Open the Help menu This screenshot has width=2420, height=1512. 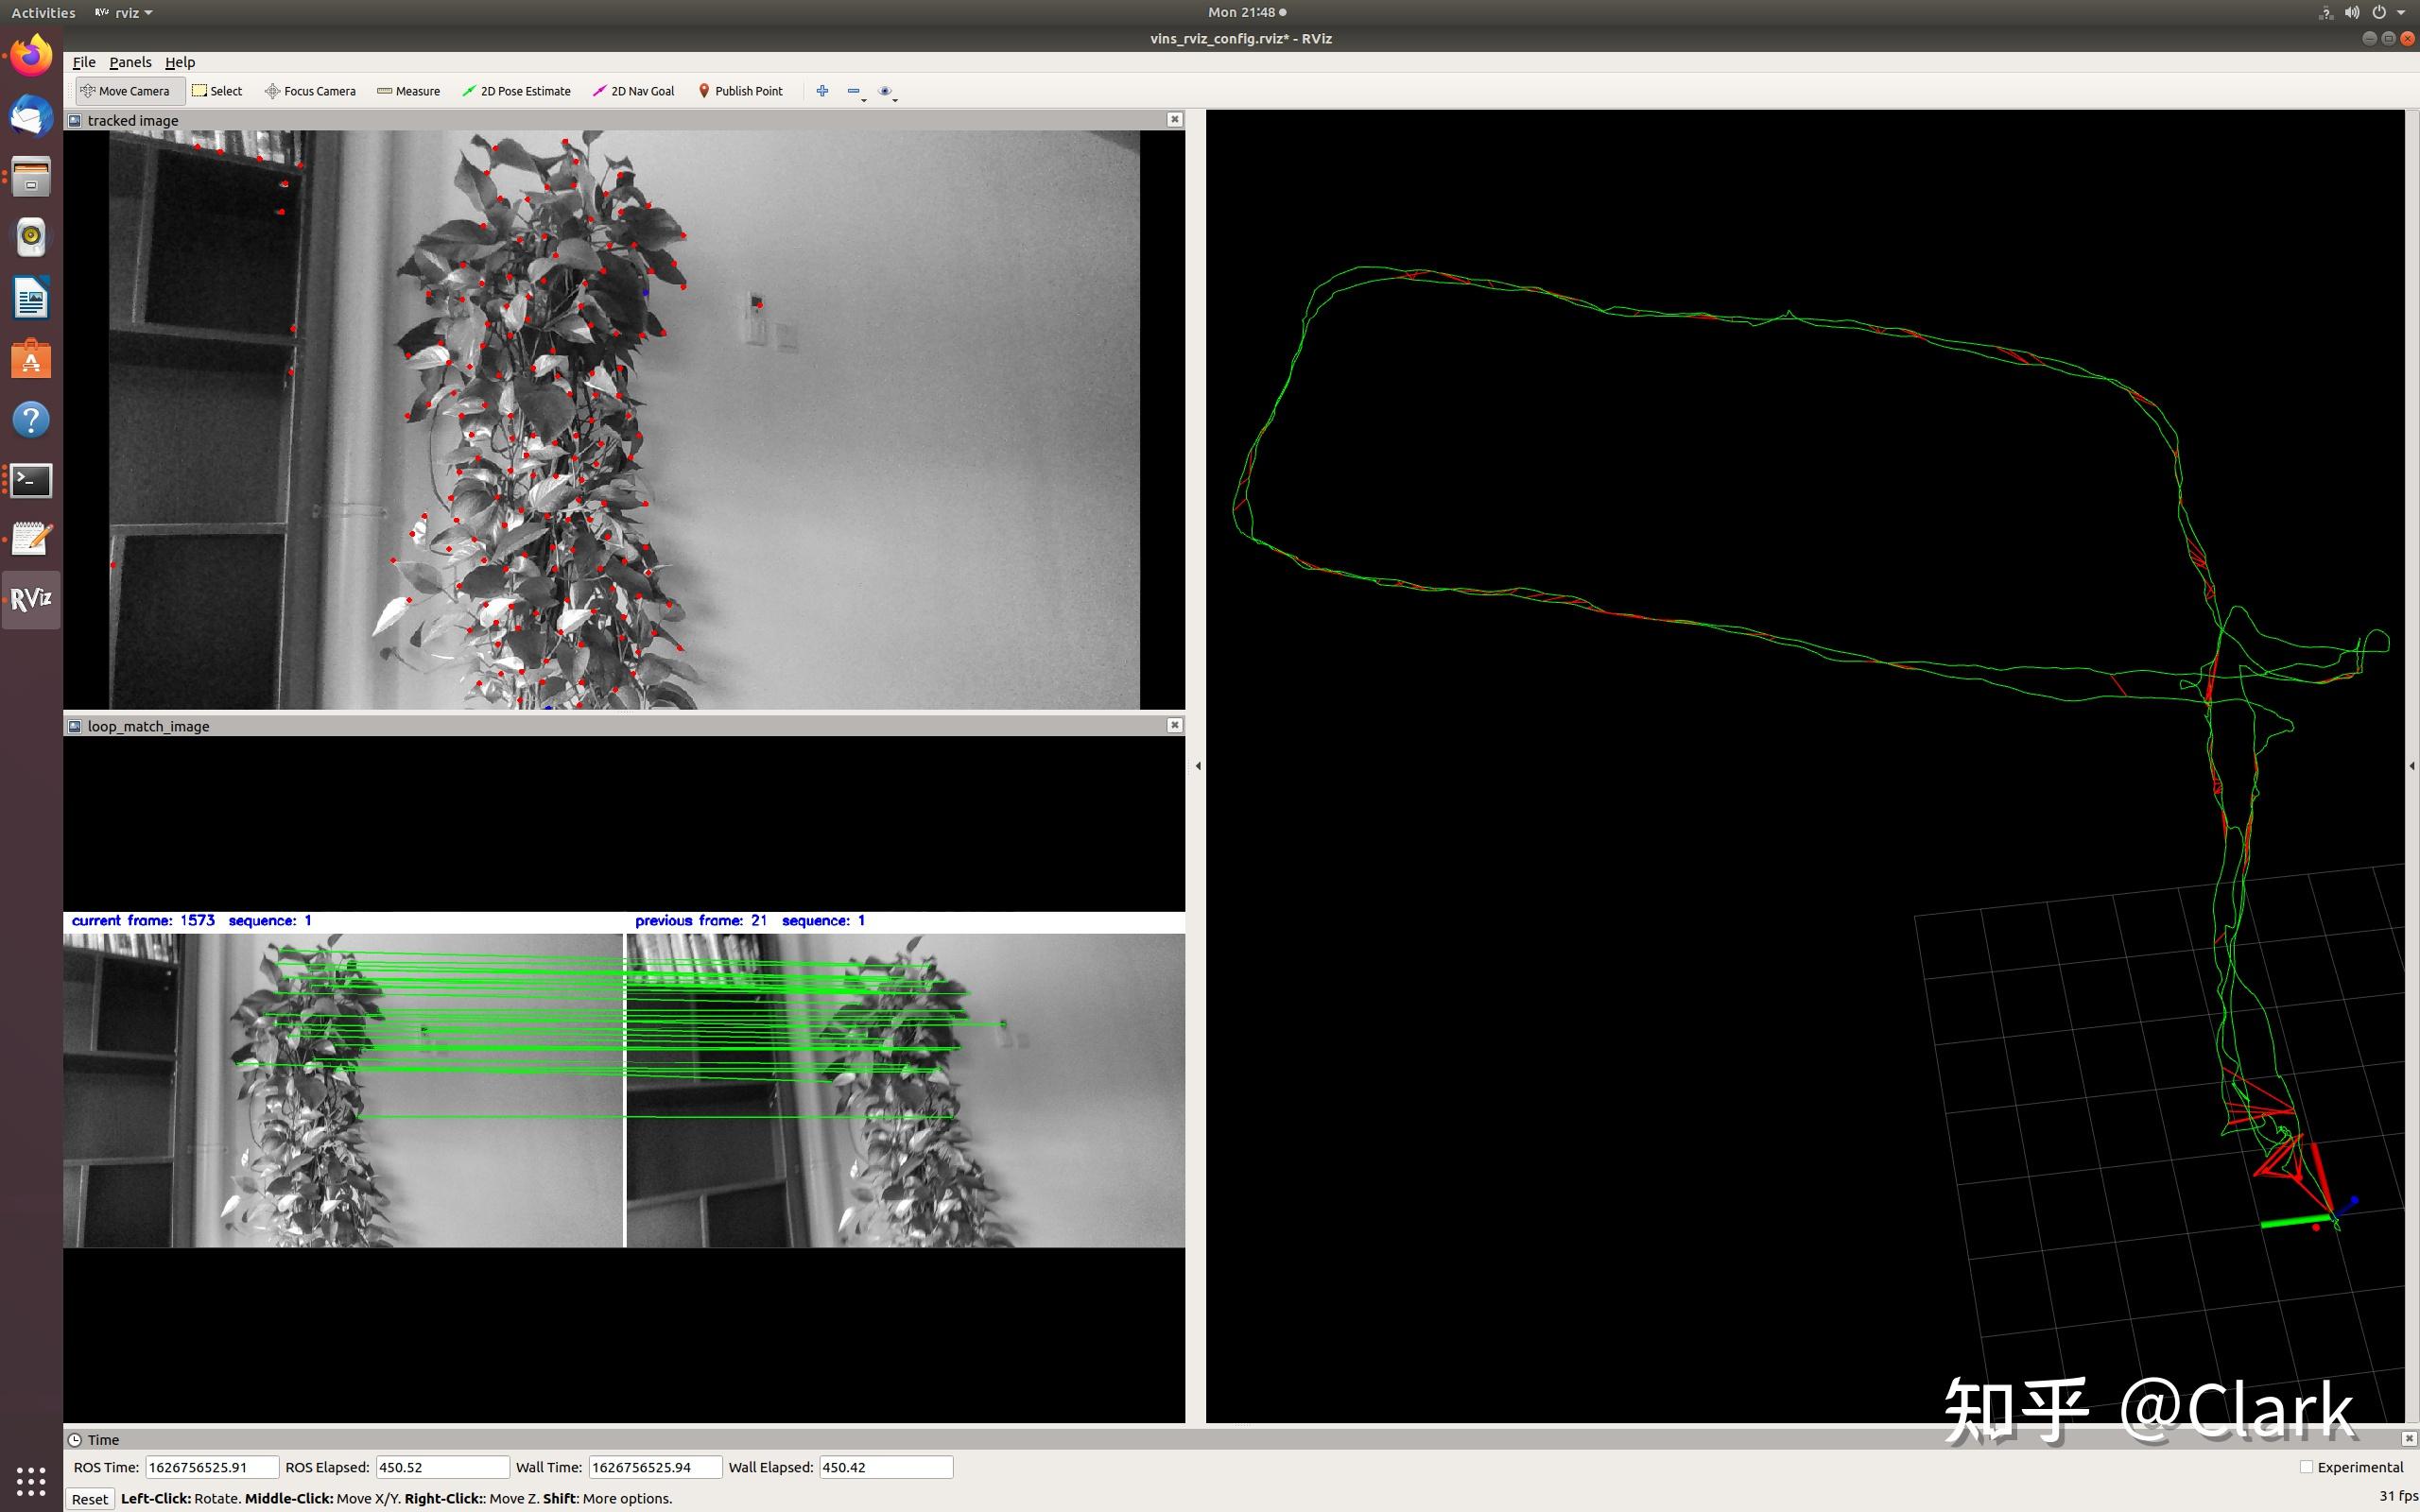[x=180, y=62]
